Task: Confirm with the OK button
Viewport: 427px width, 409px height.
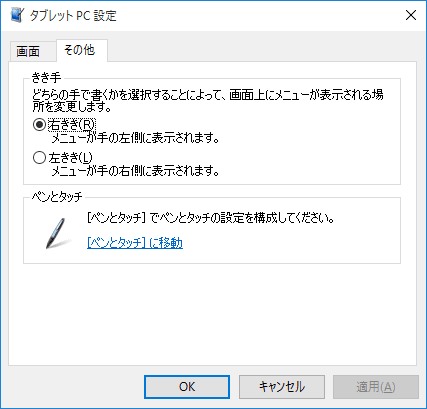Action: [x=187, y=387]
